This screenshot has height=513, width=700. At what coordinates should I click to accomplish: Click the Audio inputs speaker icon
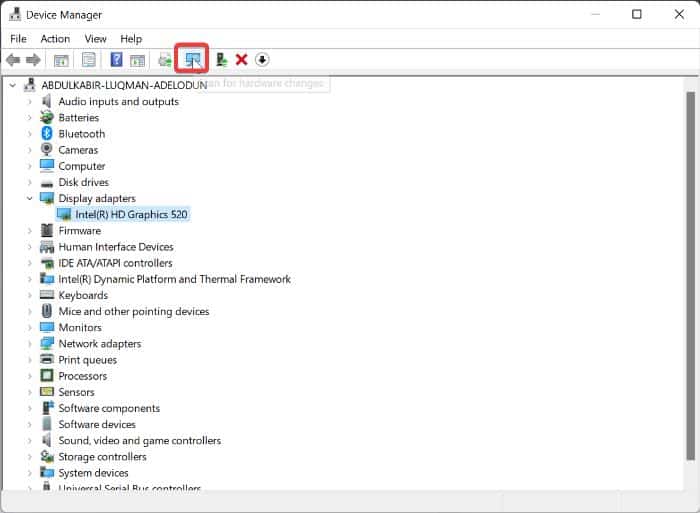click(x=46, y=101)
